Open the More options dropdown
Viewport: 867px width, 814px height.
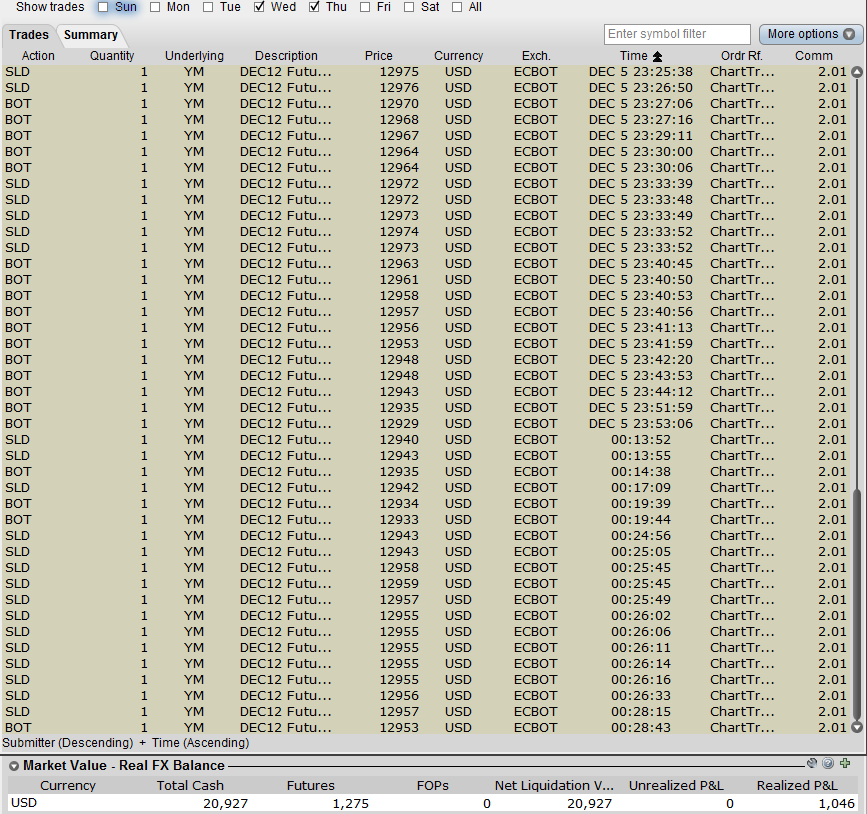[x=810, y=34]
